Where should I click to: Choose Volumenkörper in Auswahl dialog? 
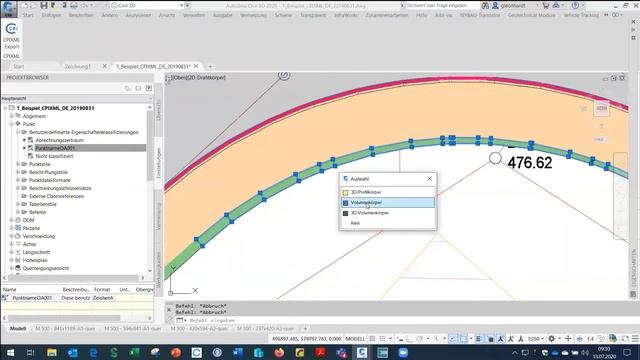[x=387, y=202]
